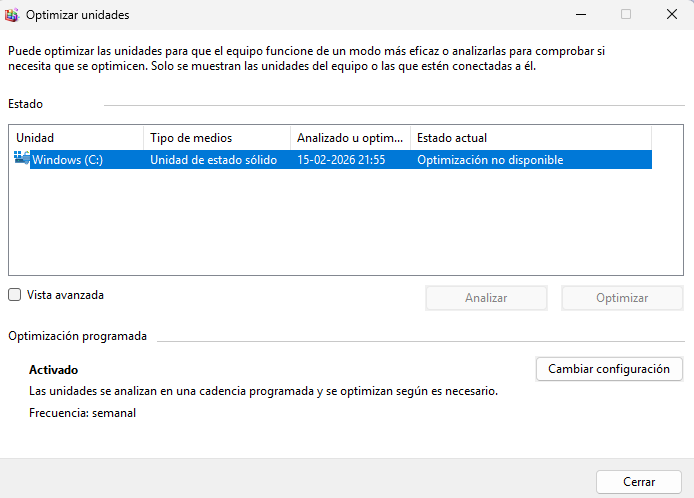This screenshot has height=498, width=694.
Task: Click the Windows (C:) drive icon
Action: (x=22, y=158)
